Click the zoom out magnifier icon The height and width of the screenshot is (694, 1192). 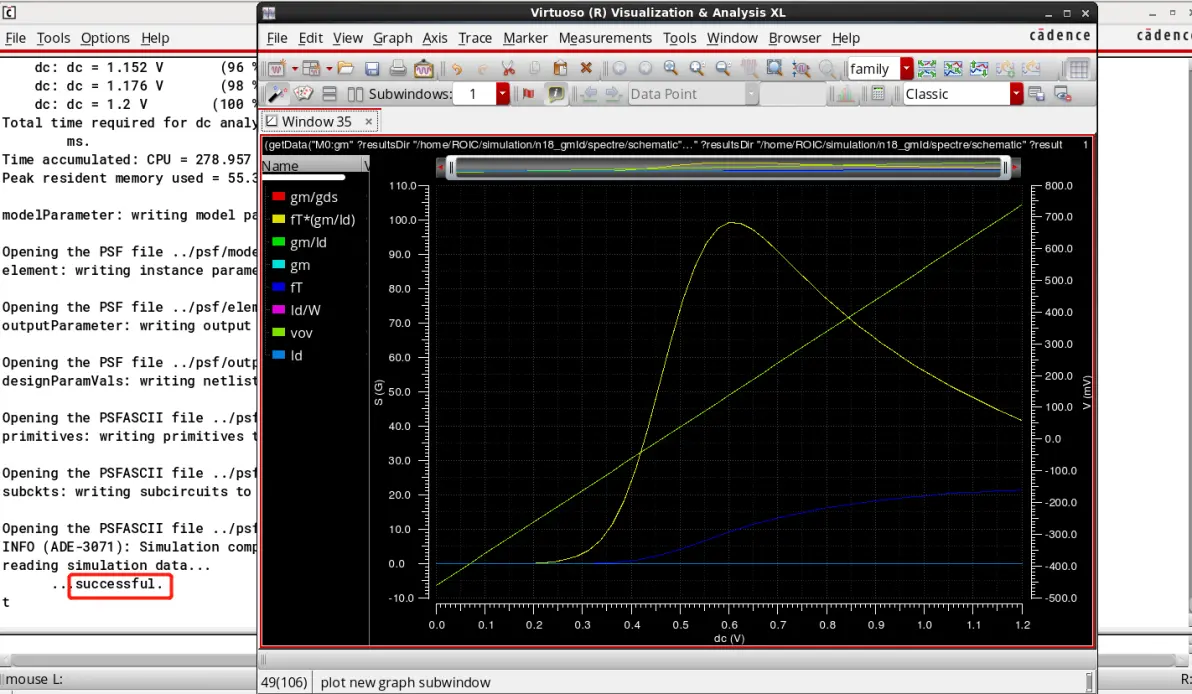tap(723, 68)
